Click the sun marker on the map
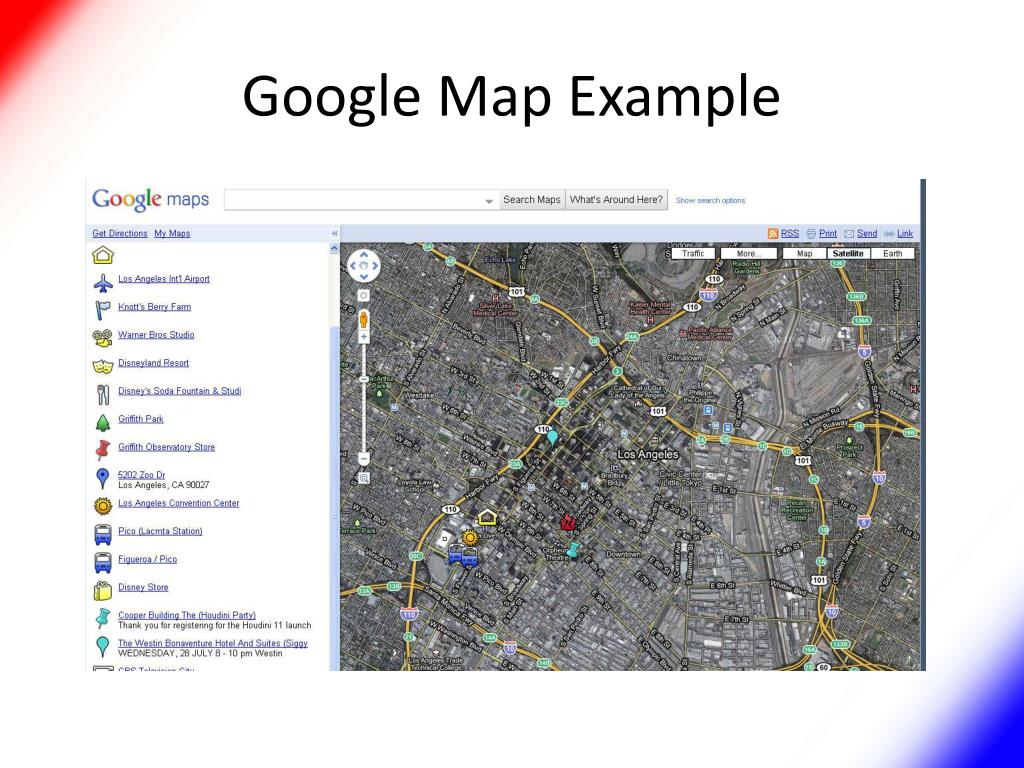This screenshot has height=768, width=1024. click(470, 537)
